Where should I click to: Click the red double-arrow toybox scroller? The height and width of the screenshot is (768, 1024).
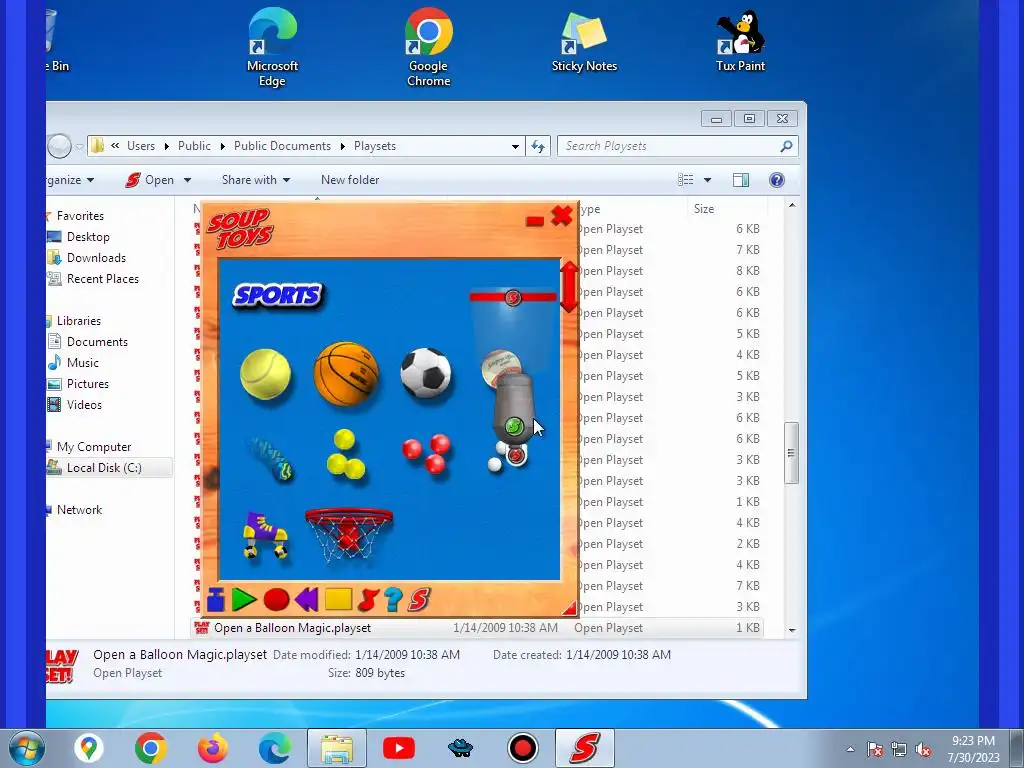[569, 287]
